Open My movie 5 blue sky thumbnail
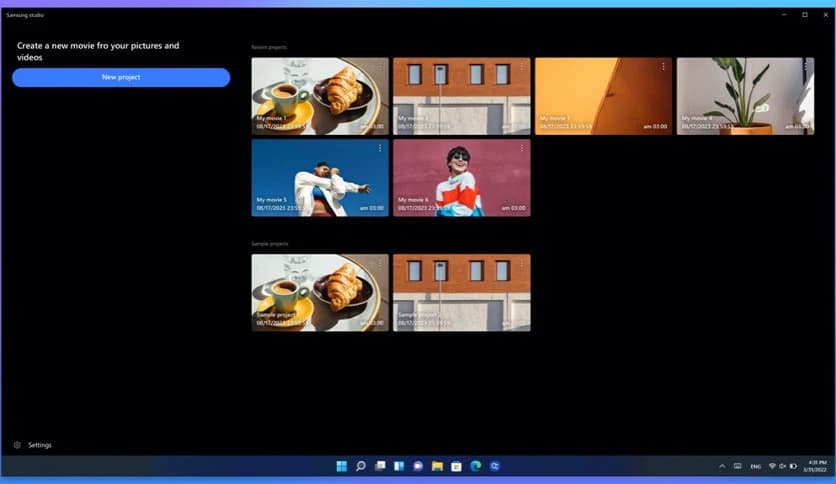836x484 pixels. point(320,178)
